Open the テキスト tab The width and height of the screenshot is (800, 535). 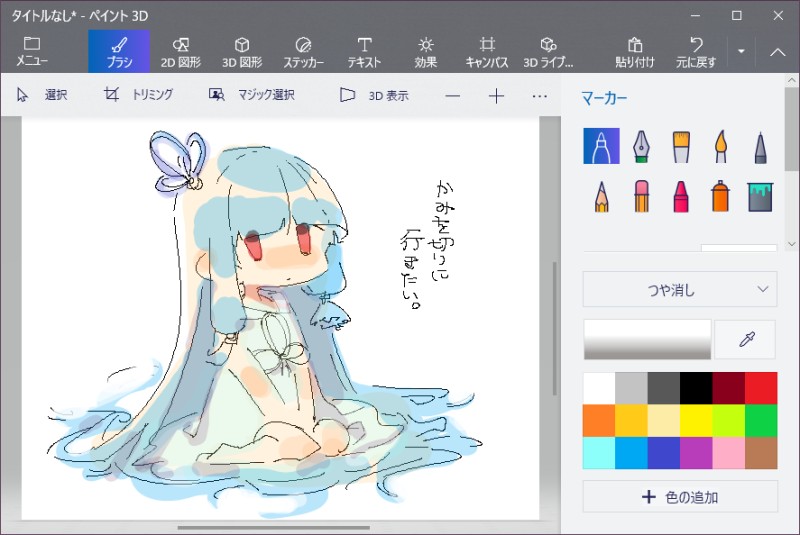click(364, 51)
